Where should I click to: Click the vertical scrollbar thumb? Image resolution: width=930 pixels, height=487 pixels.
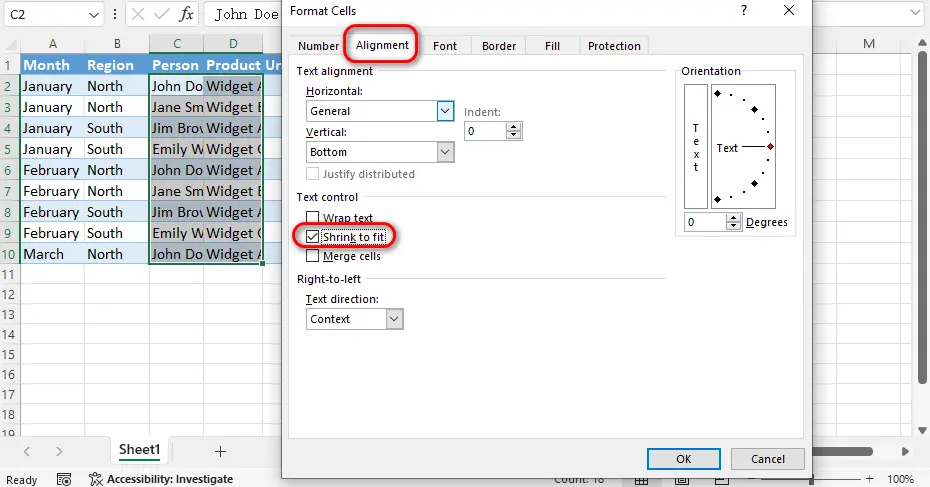pos(922,217)
